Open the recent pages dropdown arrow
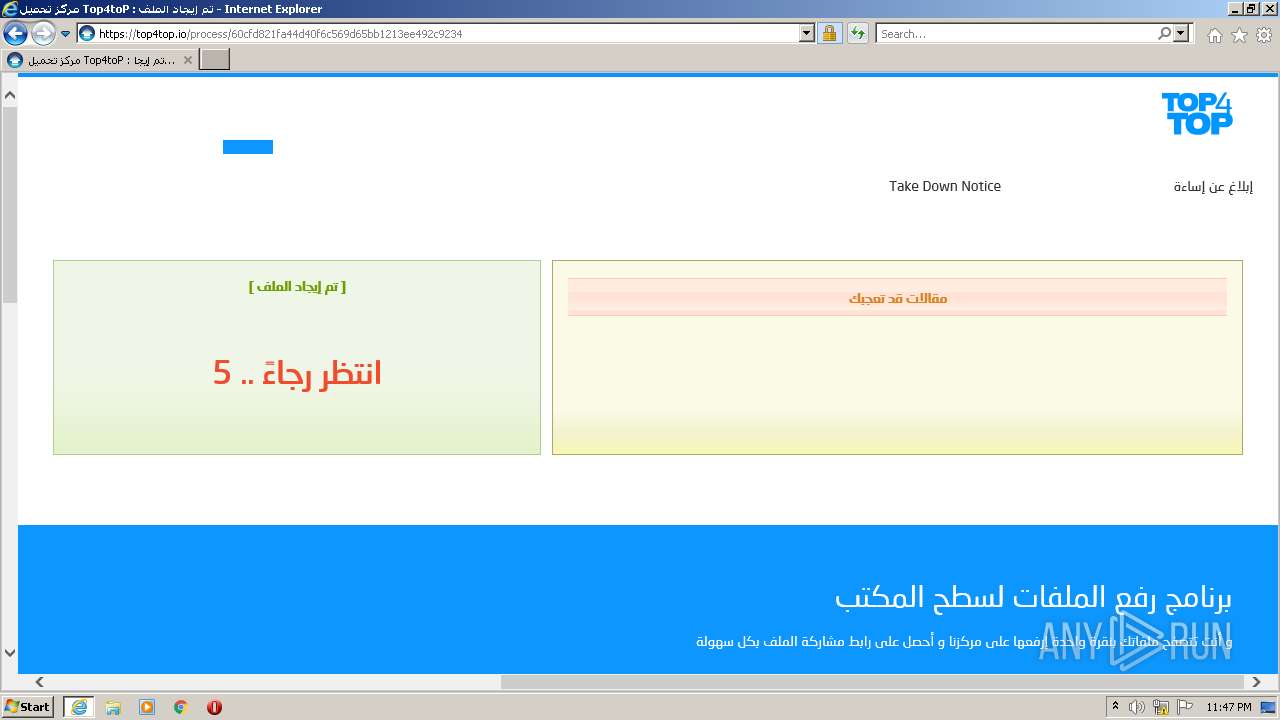This screenshot has width=1280, height=720. pos(66,33)
